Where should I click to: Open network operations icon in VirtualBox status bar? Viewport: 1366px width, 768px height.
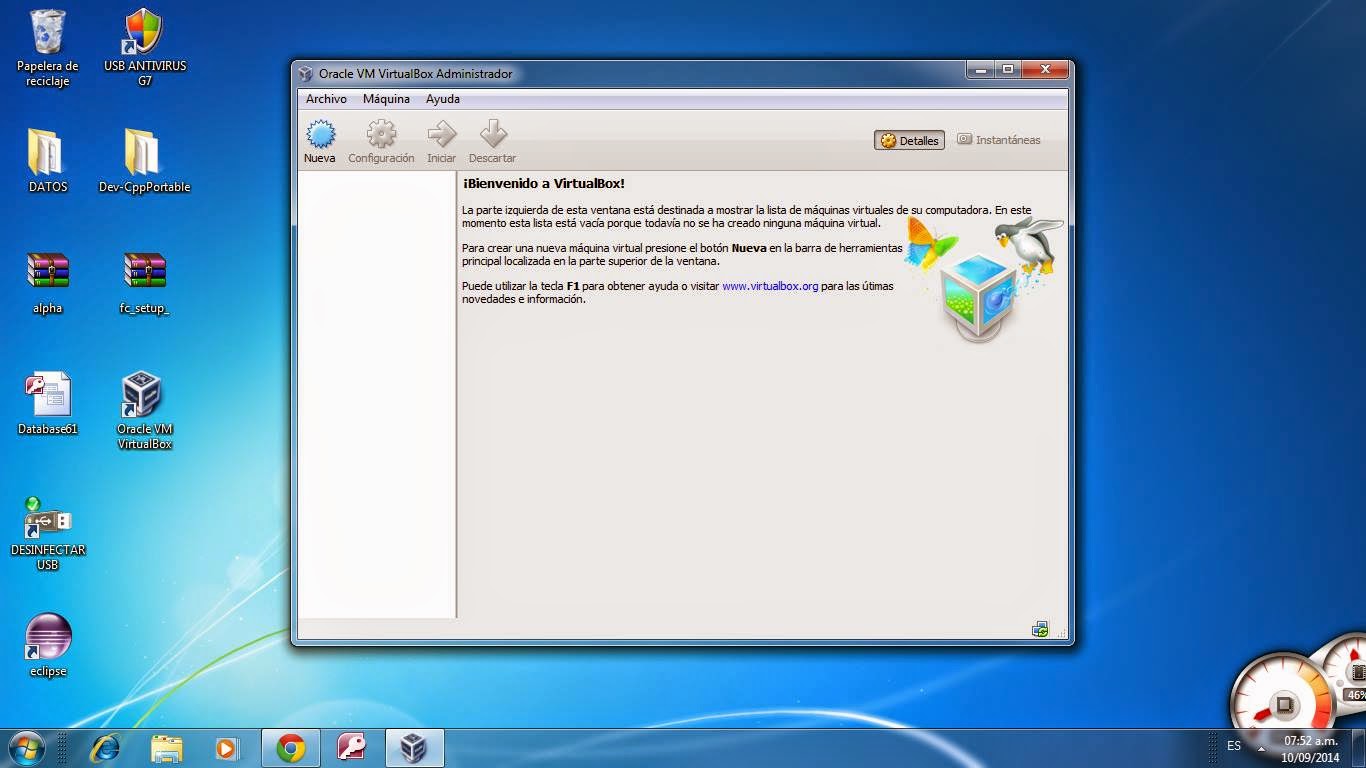point(1040,628)
